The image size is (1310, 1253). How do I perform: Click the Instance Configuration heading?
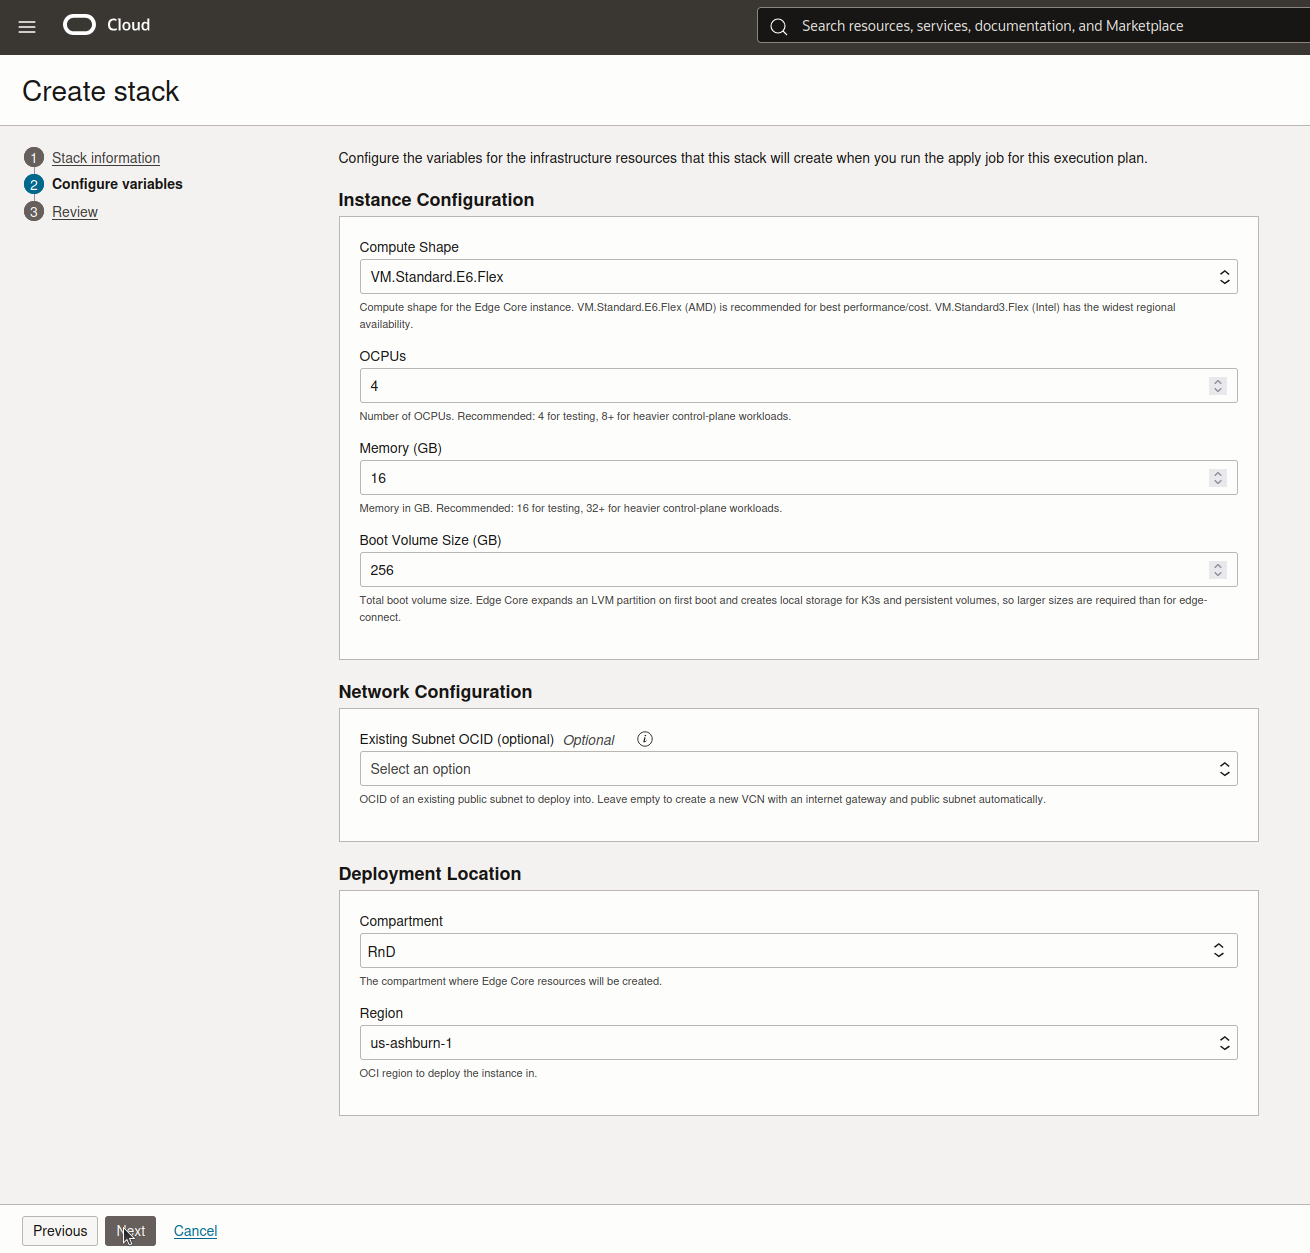click(x=436, y=200)
